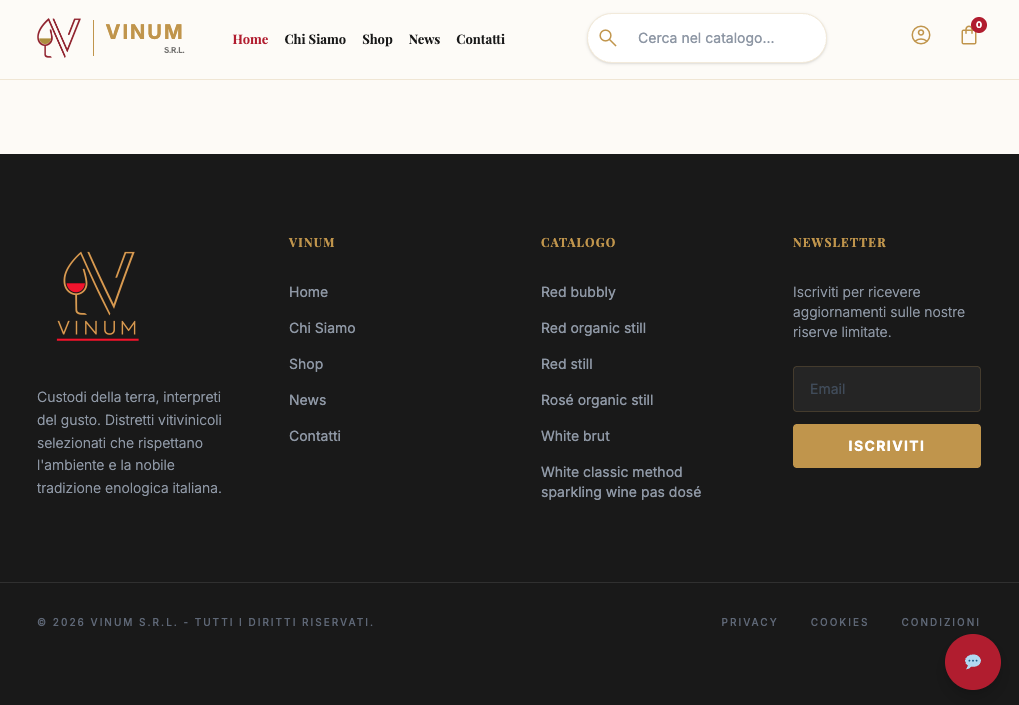The image size is (1019, 705).
Task: Open the Rosé organic still catalog link
Action: 597,400
